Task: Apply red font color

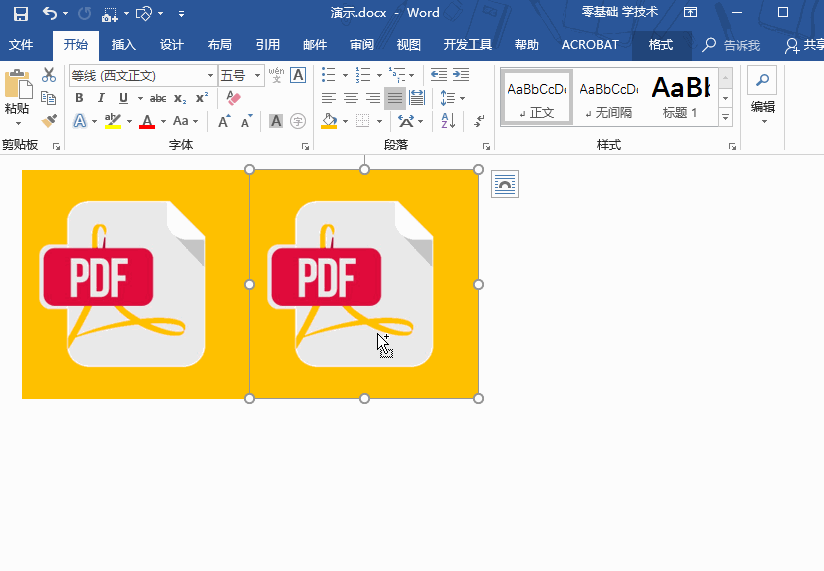Action: 147,121
